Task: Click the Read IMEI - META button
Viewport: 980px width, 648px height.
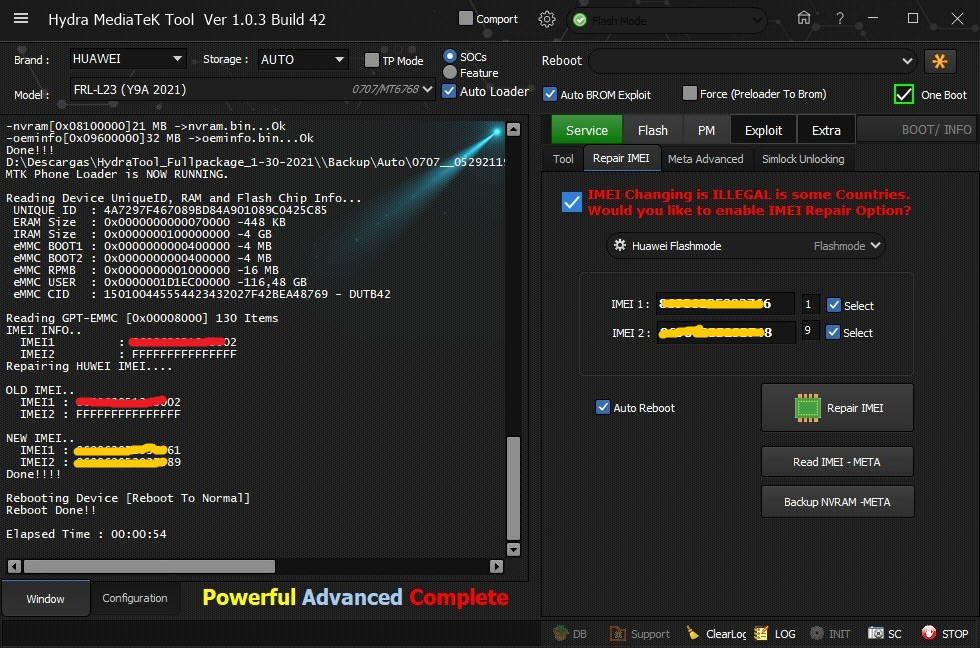Action: pos(837,461)
